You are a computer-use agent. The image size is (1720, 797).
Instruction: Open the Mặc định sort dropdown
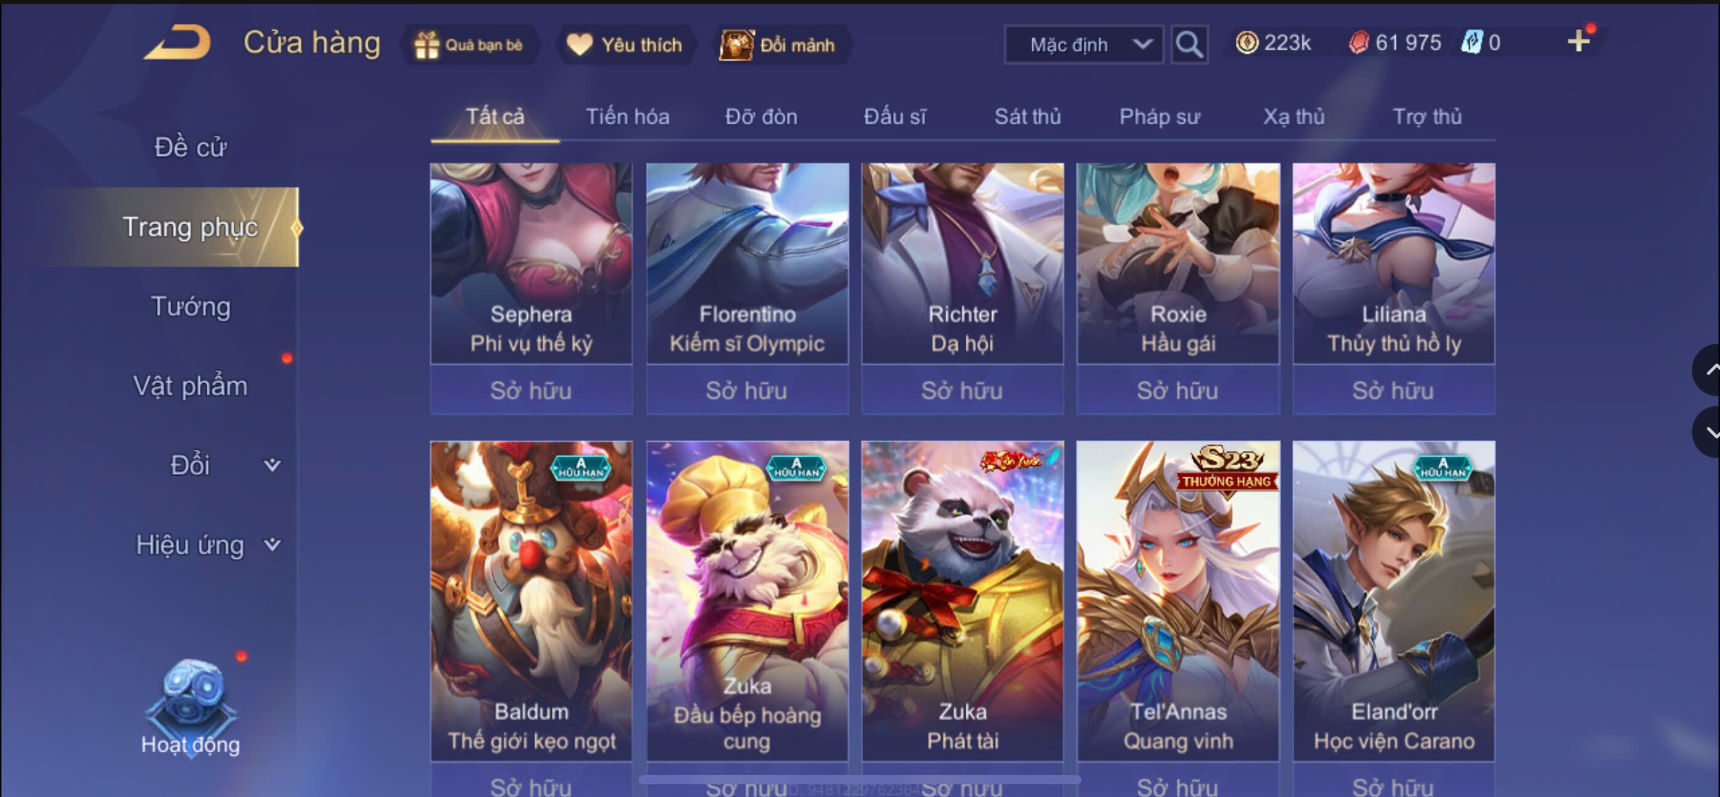pos(1084,45)
